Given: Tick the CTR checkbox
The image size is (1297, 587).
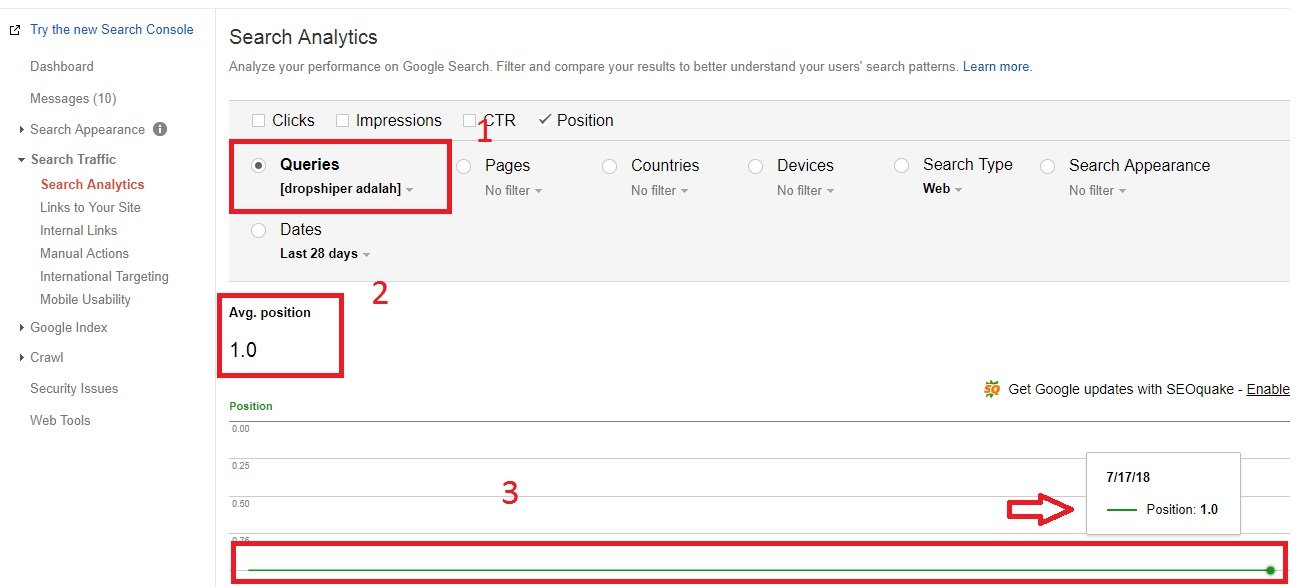Looking at the screenshot, I should click(470, 120).
